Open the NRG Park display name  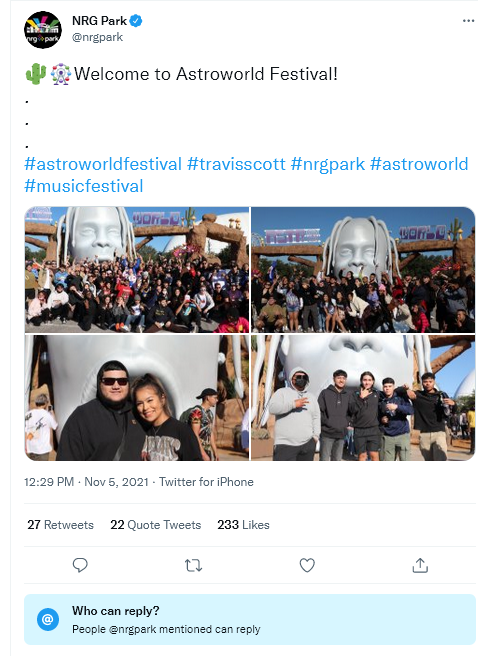[x=99, y=20]
